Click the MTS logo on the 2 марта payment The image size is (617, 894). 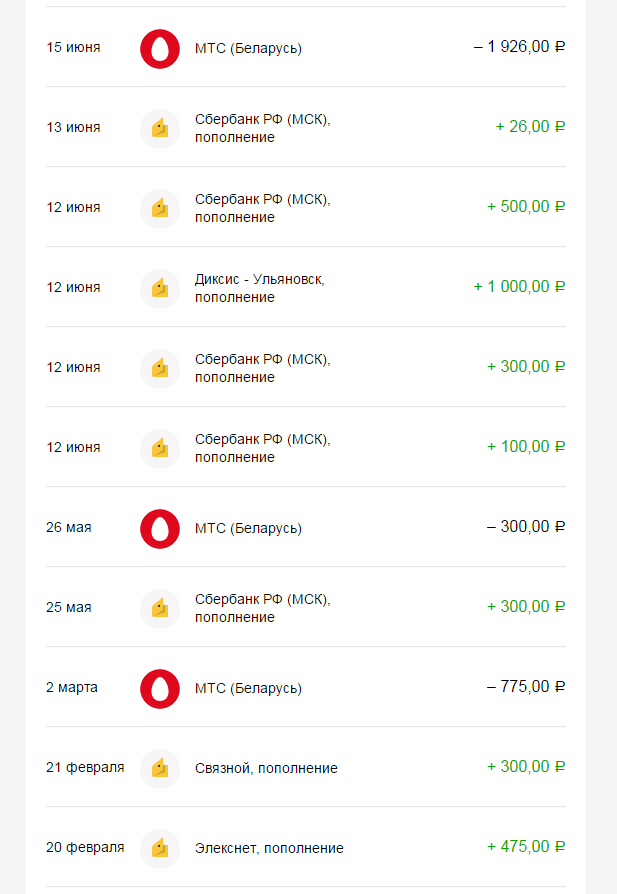[x=159, y=688]
